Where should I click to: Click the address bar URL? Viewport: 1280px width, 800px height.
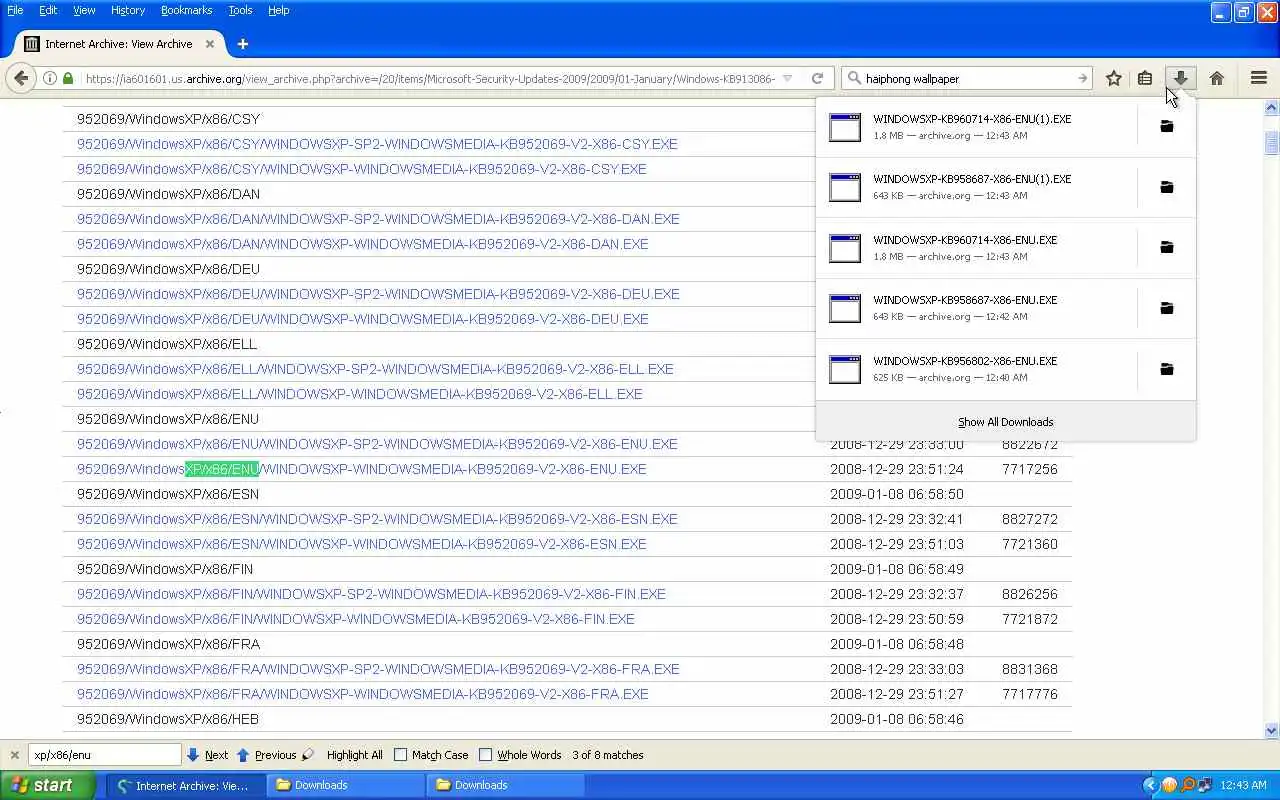[x=430, y=78]
